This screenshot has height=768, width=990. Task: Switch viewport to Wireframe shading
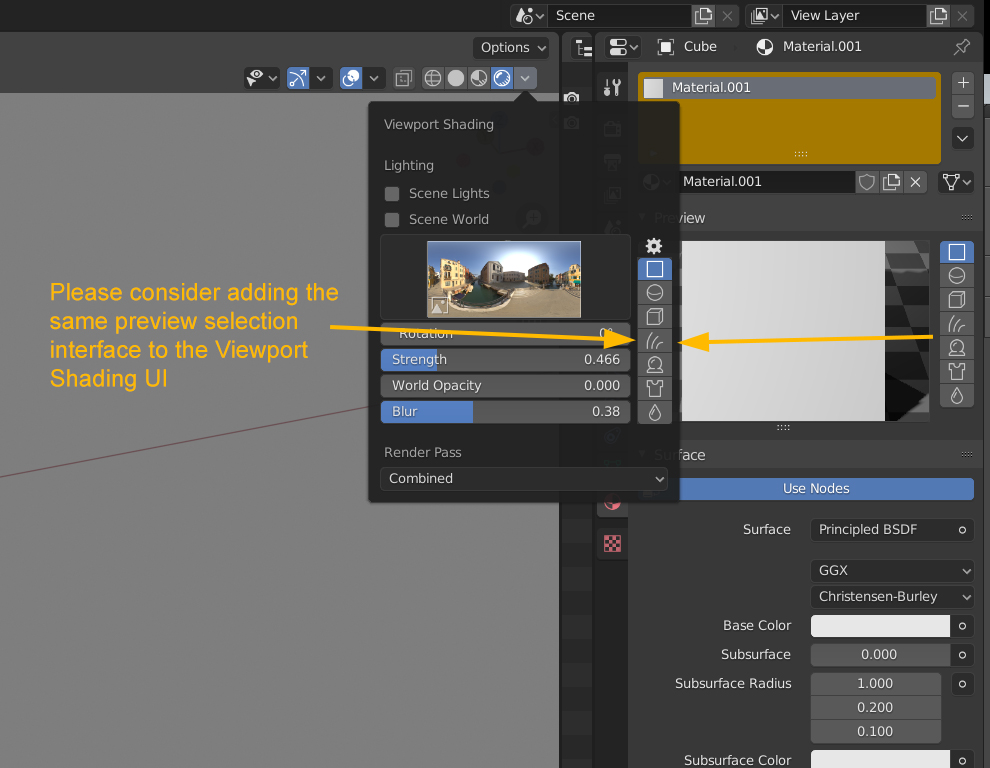[432, 78]
